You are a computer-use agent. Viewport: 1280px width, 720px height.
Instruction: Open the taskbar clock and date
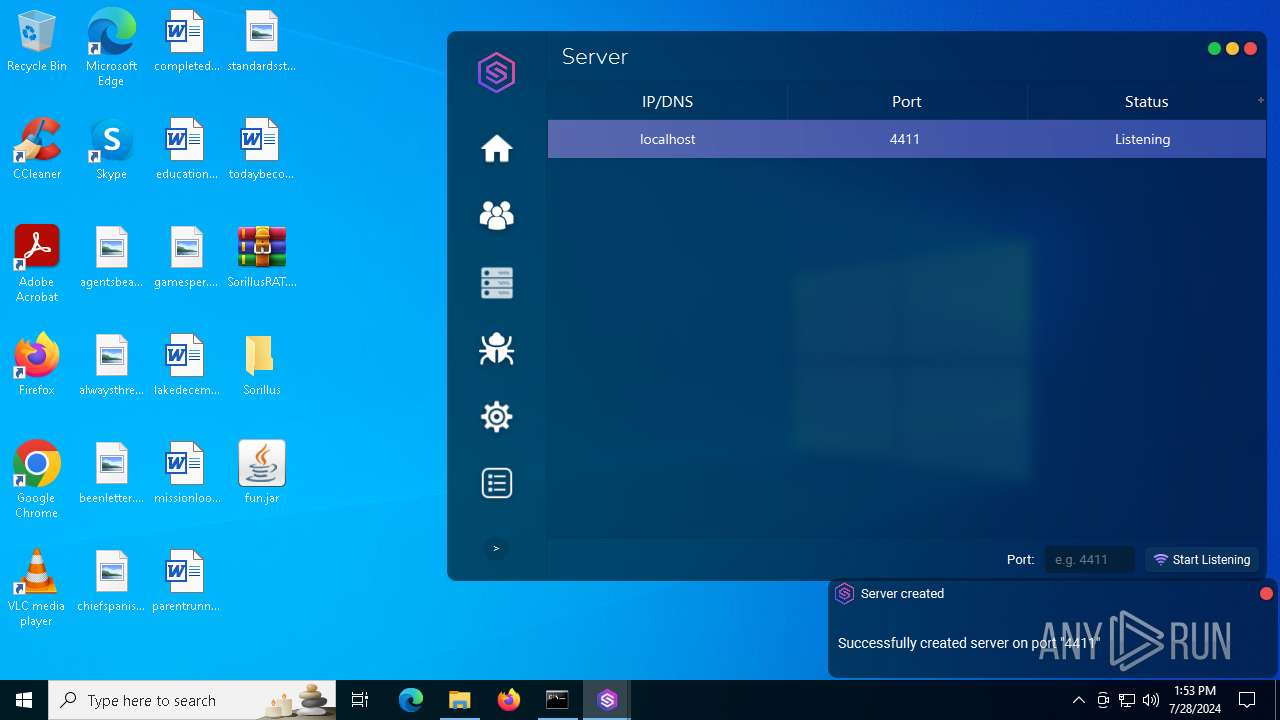tap(1195, 700)
